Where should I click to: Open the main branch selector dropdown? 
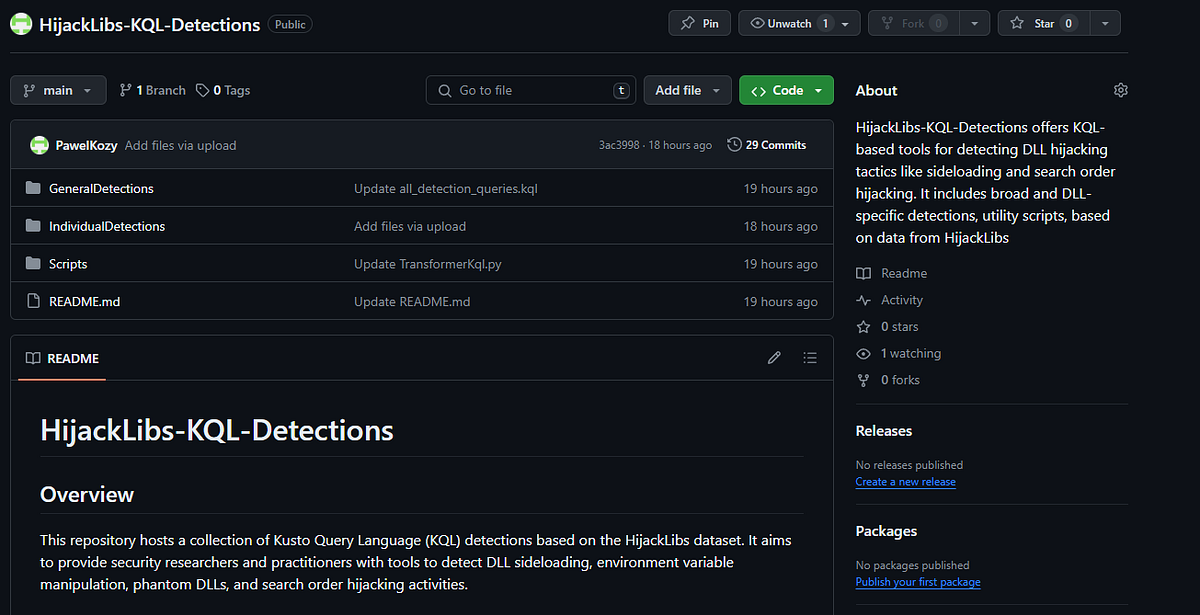[x=58, y=90]
